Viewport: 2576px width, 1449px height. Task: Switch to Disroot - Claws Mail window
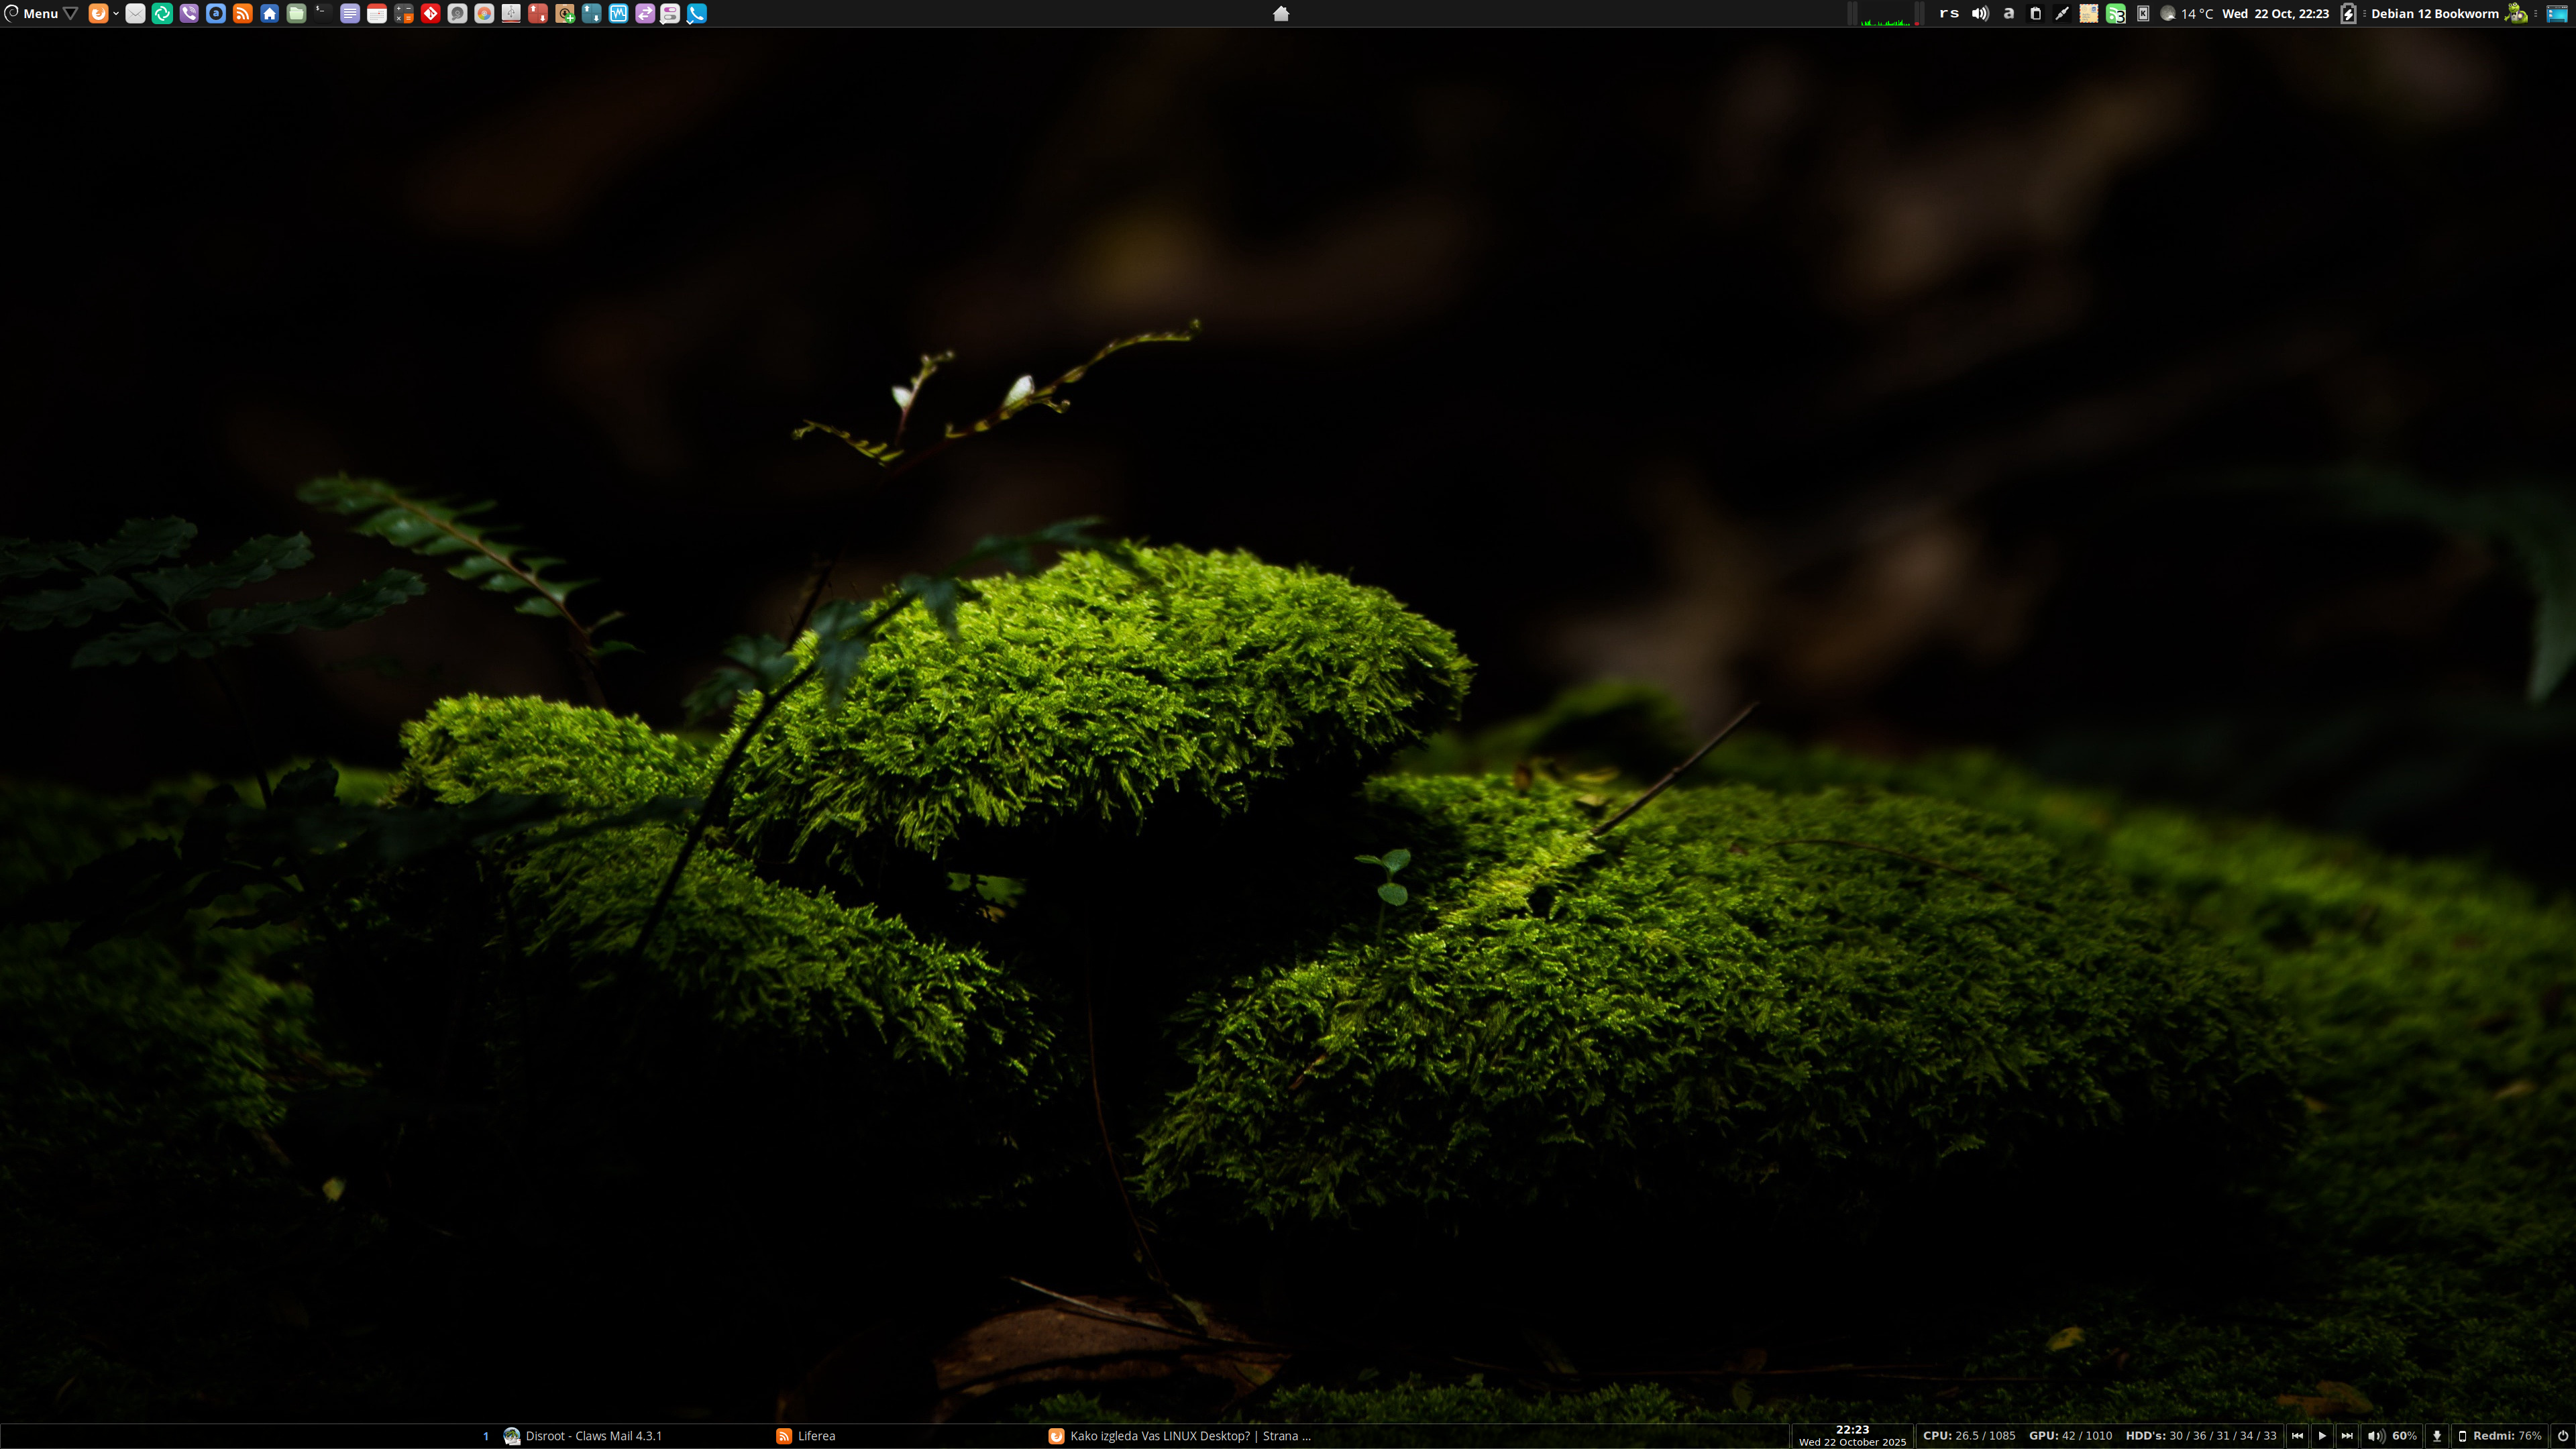(593, 1436)
